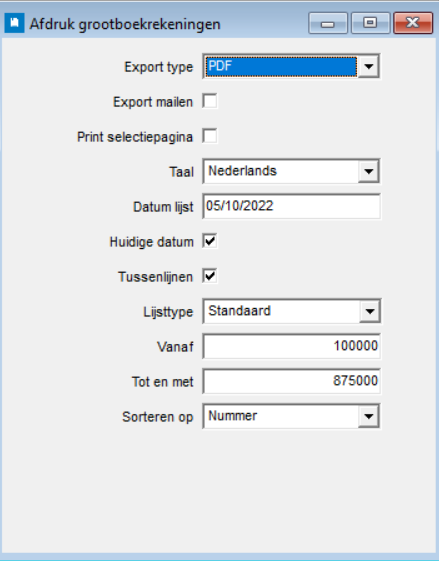This screenshot has width=439, height=561.
Task: Click the Print selectiepagina label
Action: [x=135, y=137]
